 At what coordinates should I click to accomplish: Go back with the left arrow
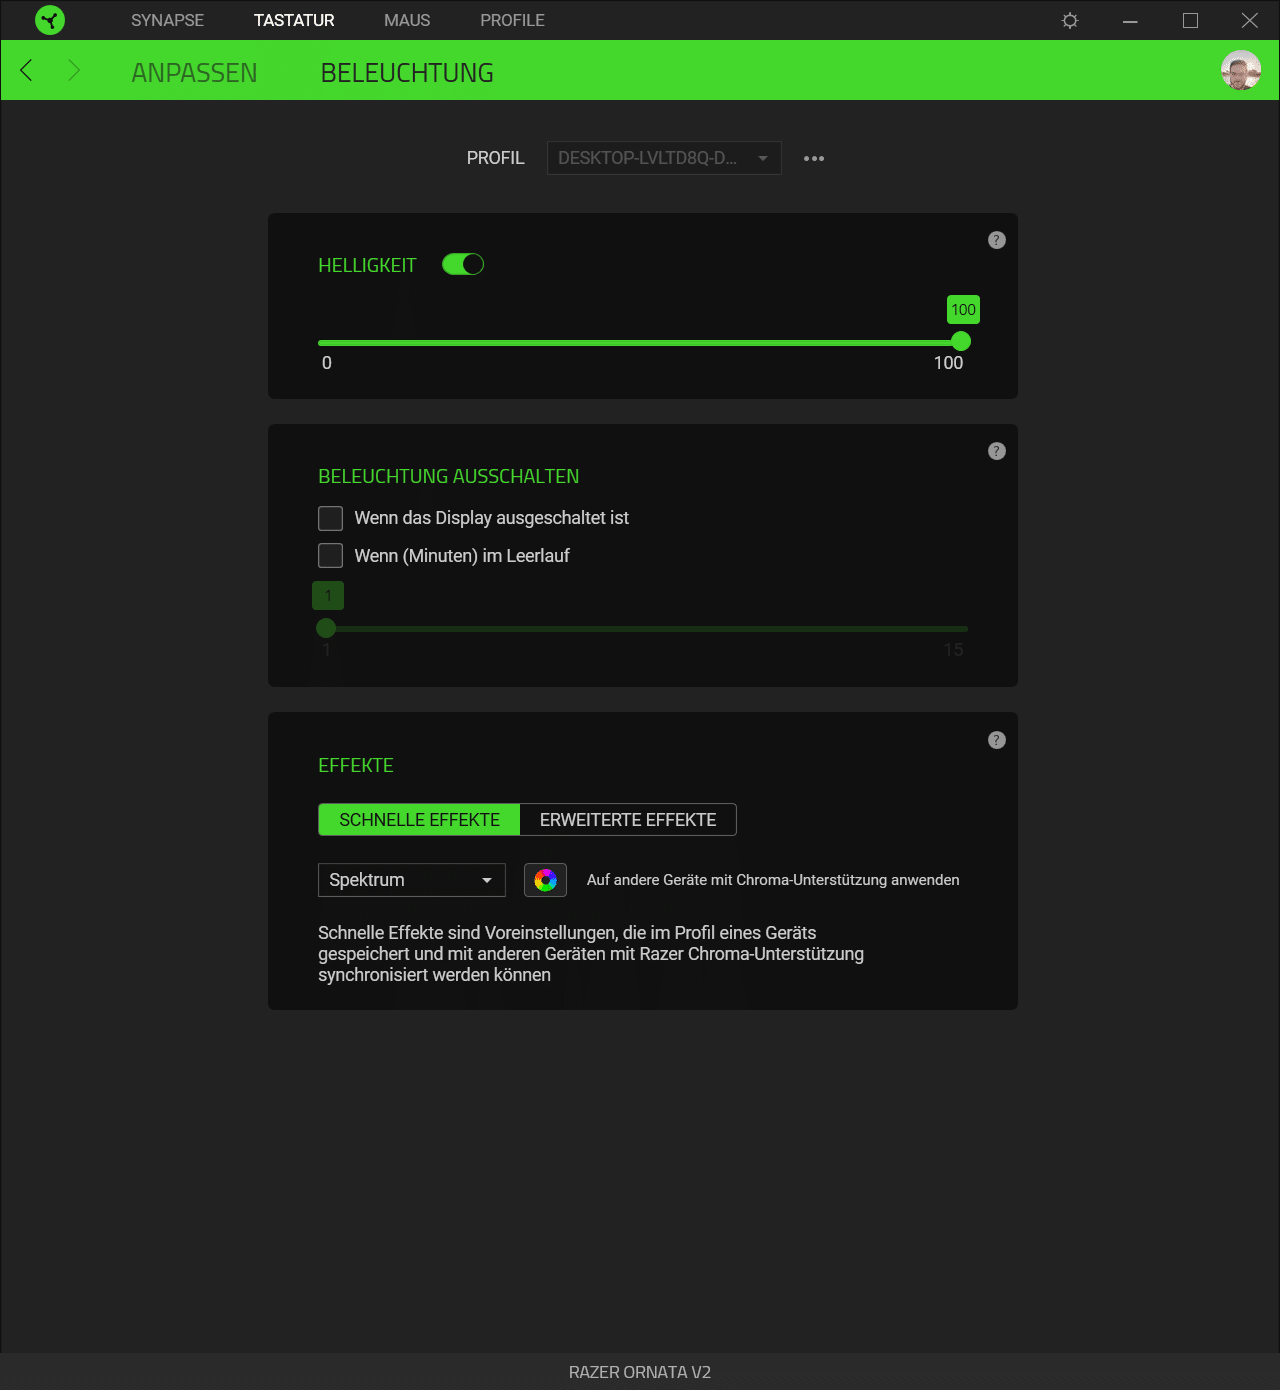[27, 70]
